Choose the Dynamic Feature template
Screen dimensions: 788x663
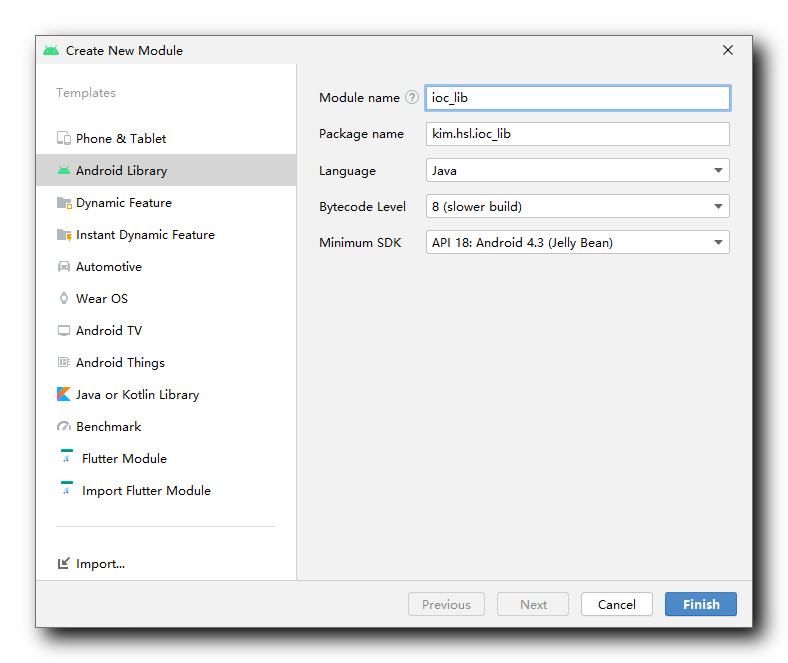pos(166,203)
